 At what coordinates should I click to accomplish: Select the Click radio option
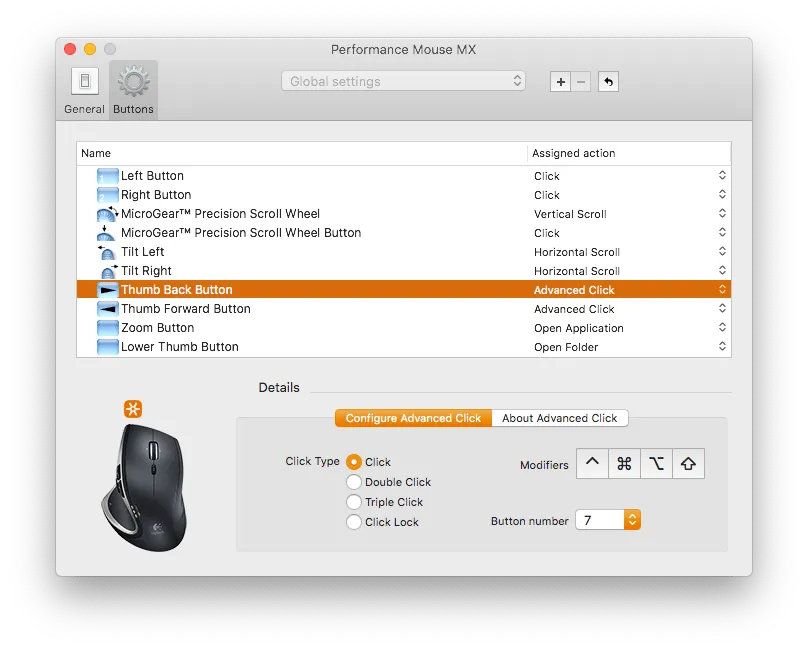coord(354,462)
